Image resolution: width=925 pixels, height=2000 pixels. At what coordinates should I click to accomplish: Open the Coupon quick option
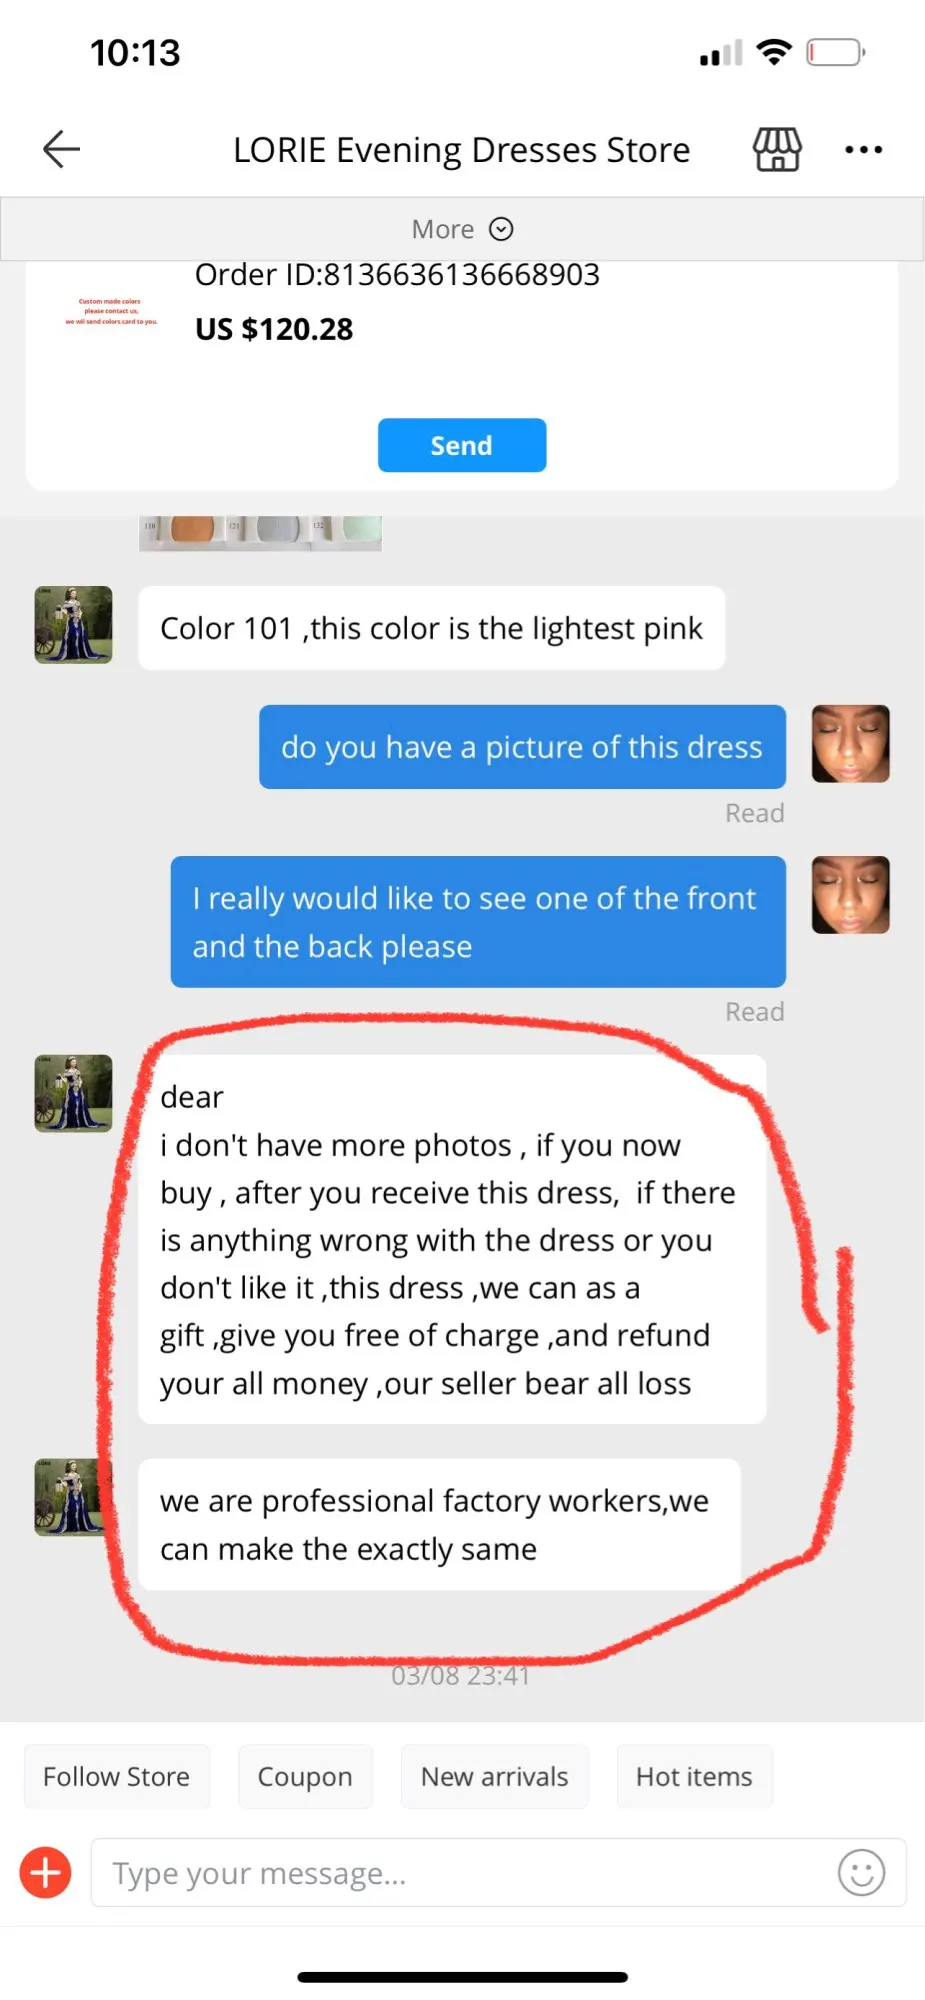(x=305, y=1776)
